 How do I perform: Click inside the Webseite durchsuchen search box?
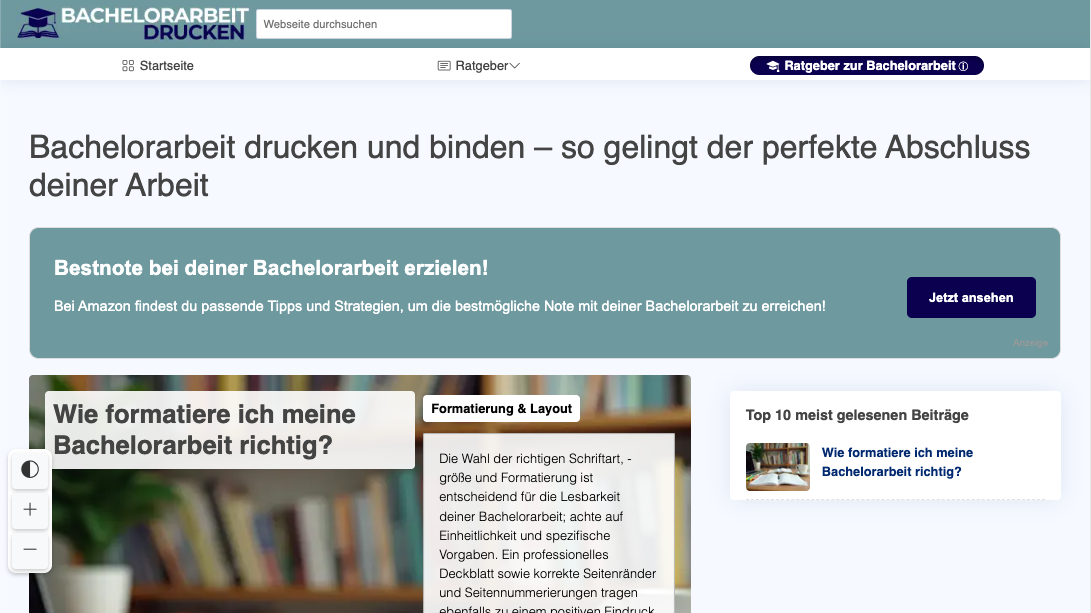tap(383, 23)
